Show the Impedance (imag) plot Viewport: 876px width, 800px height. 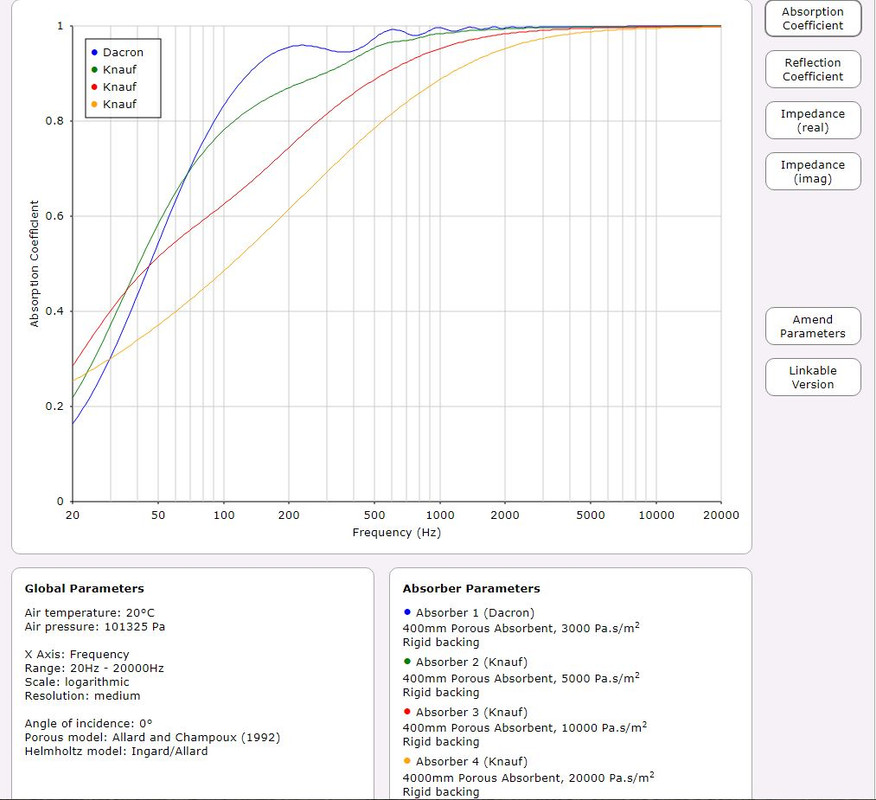pyautogui.click(x=813, y=171)
